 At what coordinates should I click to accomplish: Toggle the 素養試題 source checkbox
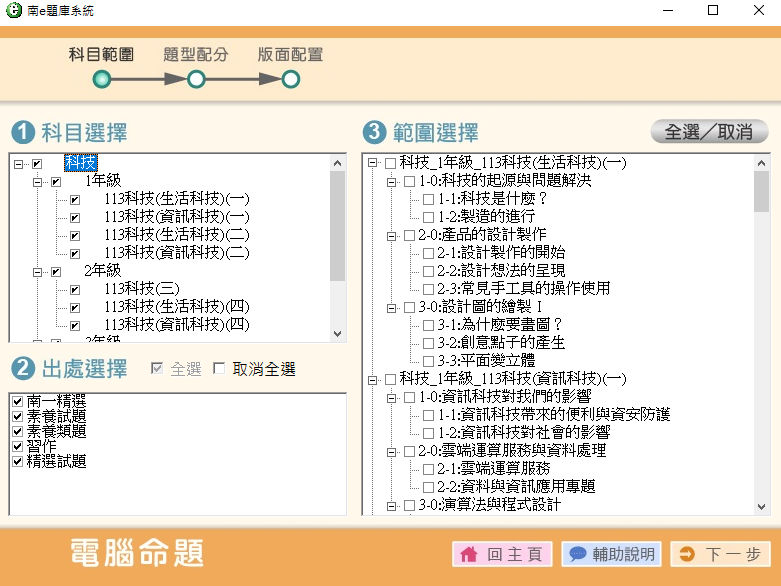click(17, 416)
